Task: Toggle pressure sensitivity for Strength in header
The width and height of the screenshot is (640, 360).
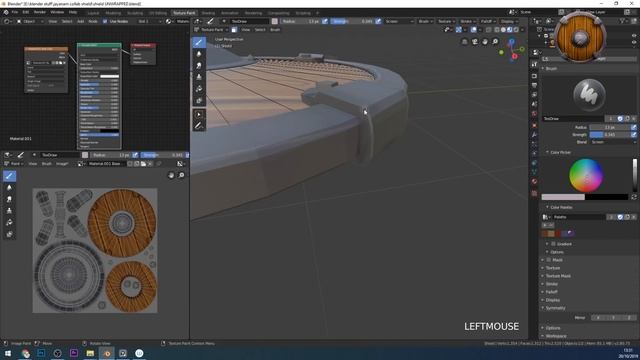Action: [378, 21]
